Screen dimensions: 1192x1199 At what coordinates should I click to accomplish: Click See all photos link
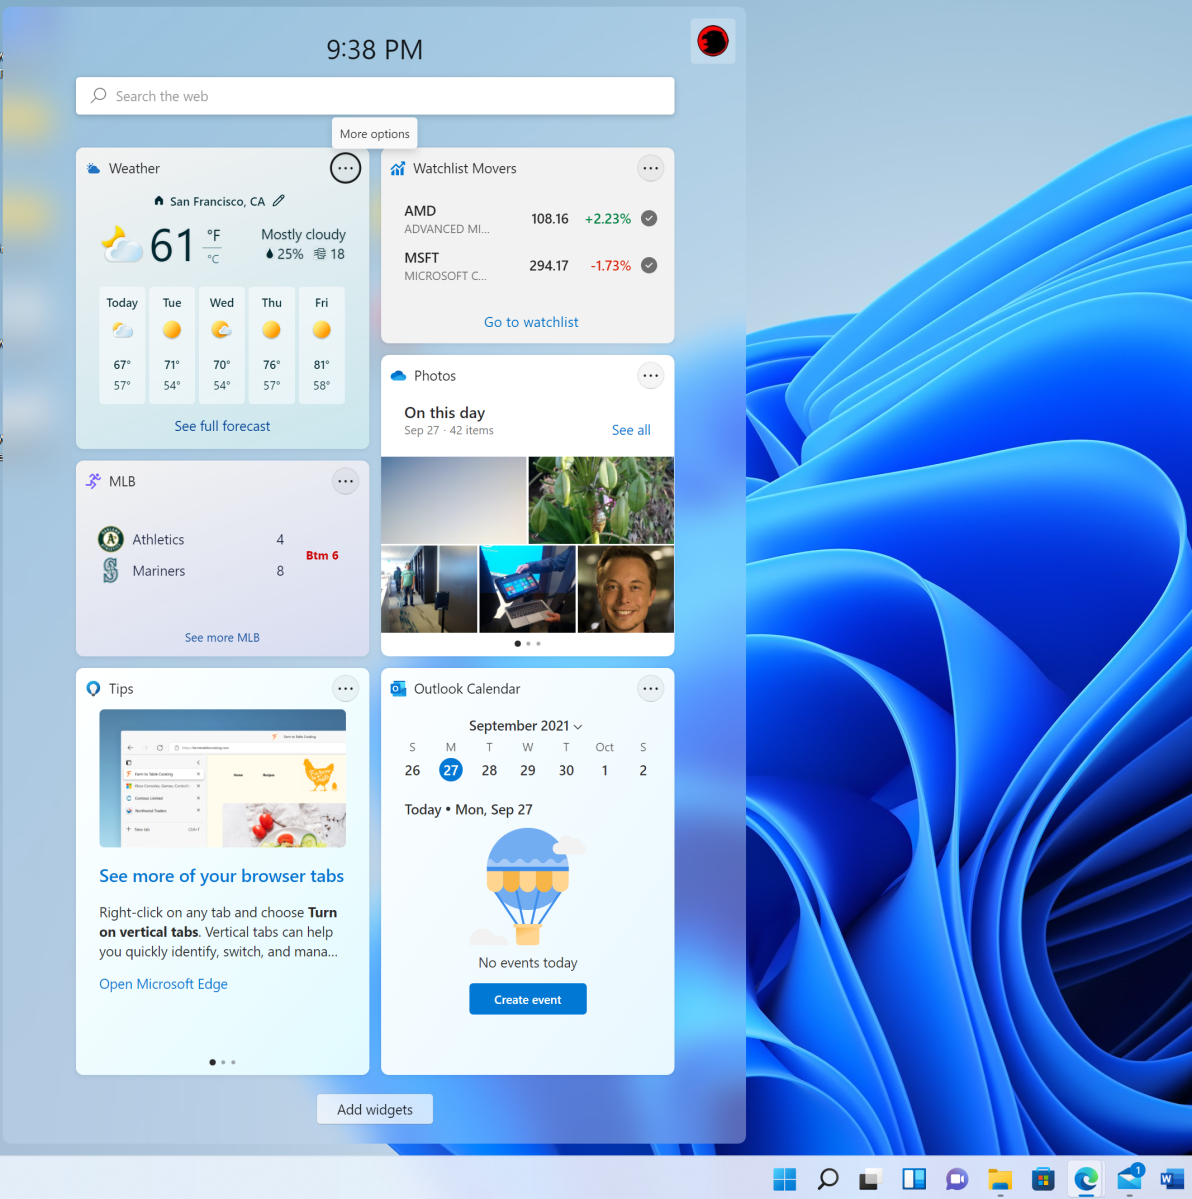pos(631,430)
